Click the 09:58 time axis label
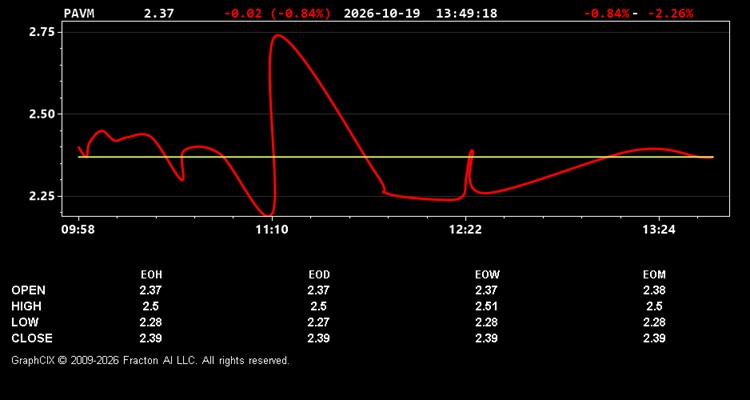This screenshot has height=400, width=750. [x=78, y=230]
